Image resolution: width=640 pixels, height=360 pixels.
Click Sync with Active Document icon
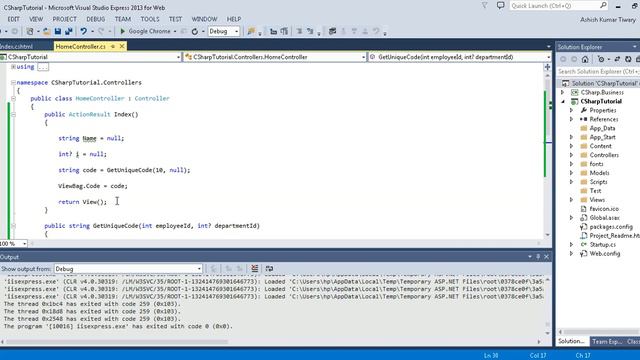617,60
